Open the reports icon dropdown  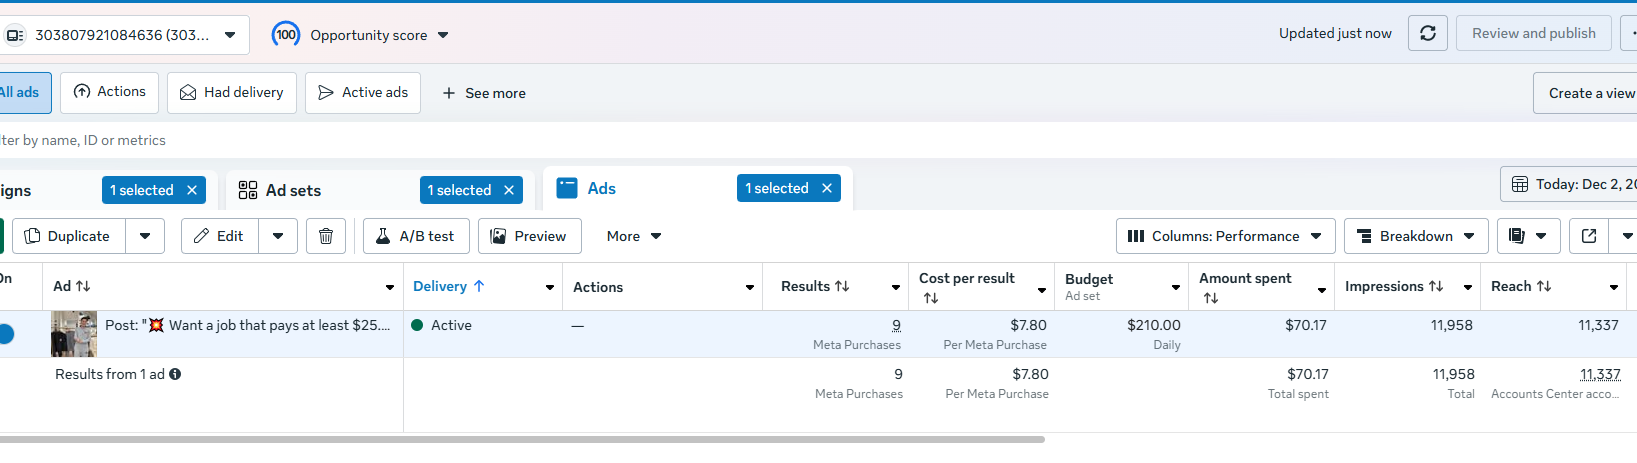(1528, 236)
